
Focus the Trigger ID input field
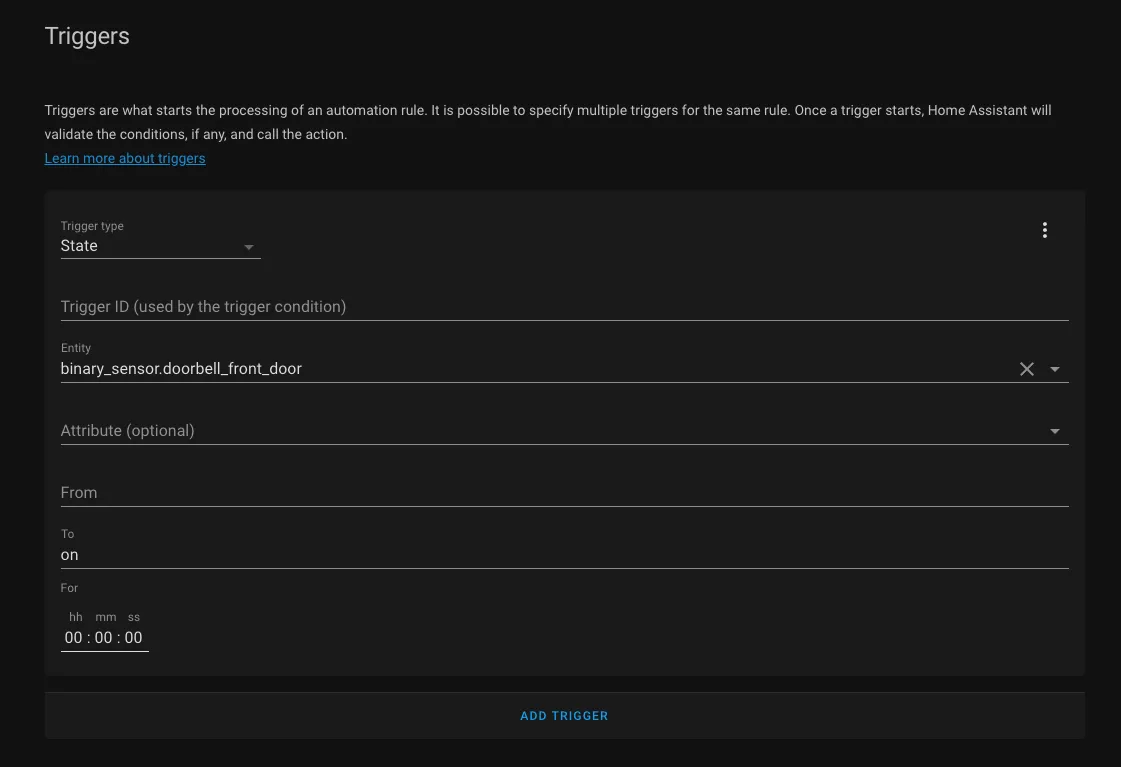(400, 306)
